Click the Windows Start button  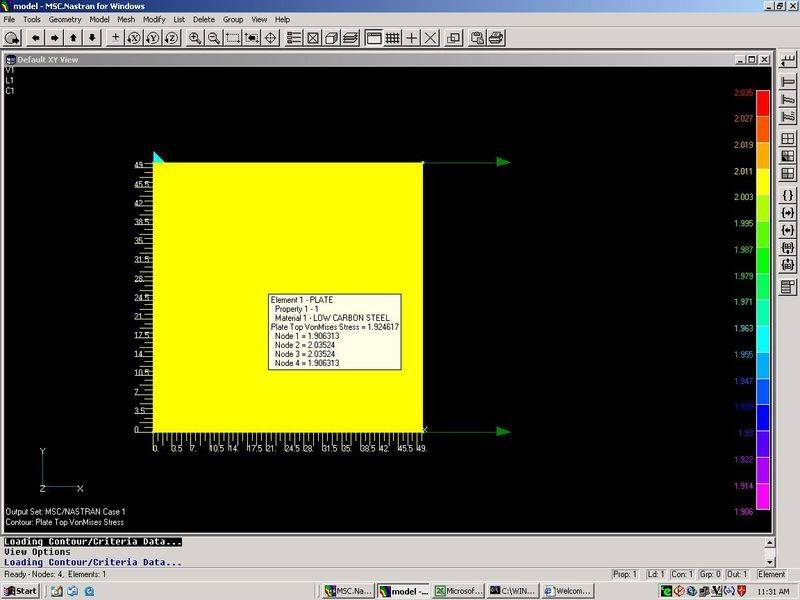click(x=20, y=591)
